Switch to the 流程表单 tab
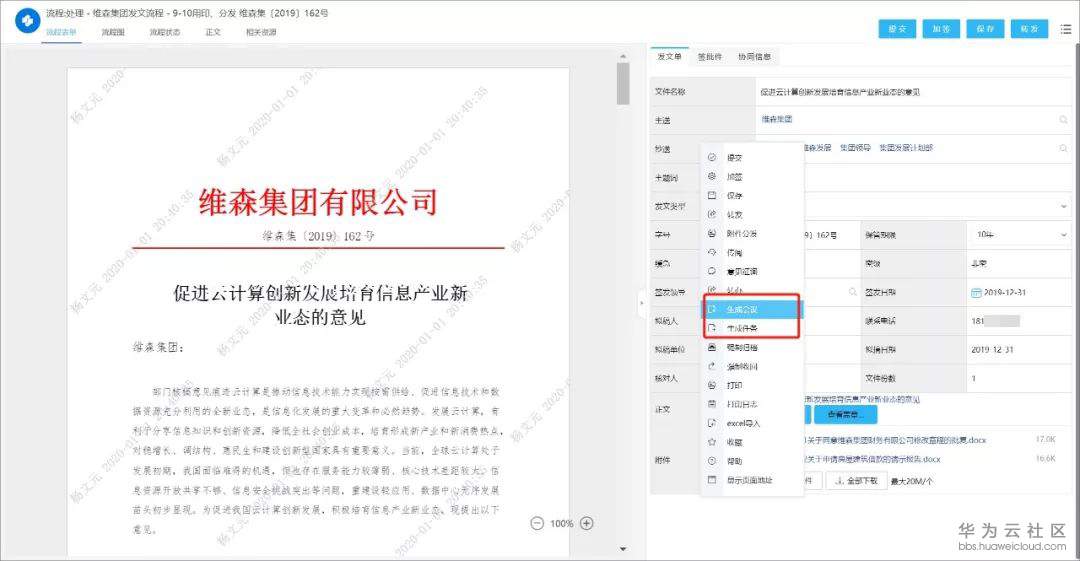This screenshot has height=561, width=1080. coord(61,32)
